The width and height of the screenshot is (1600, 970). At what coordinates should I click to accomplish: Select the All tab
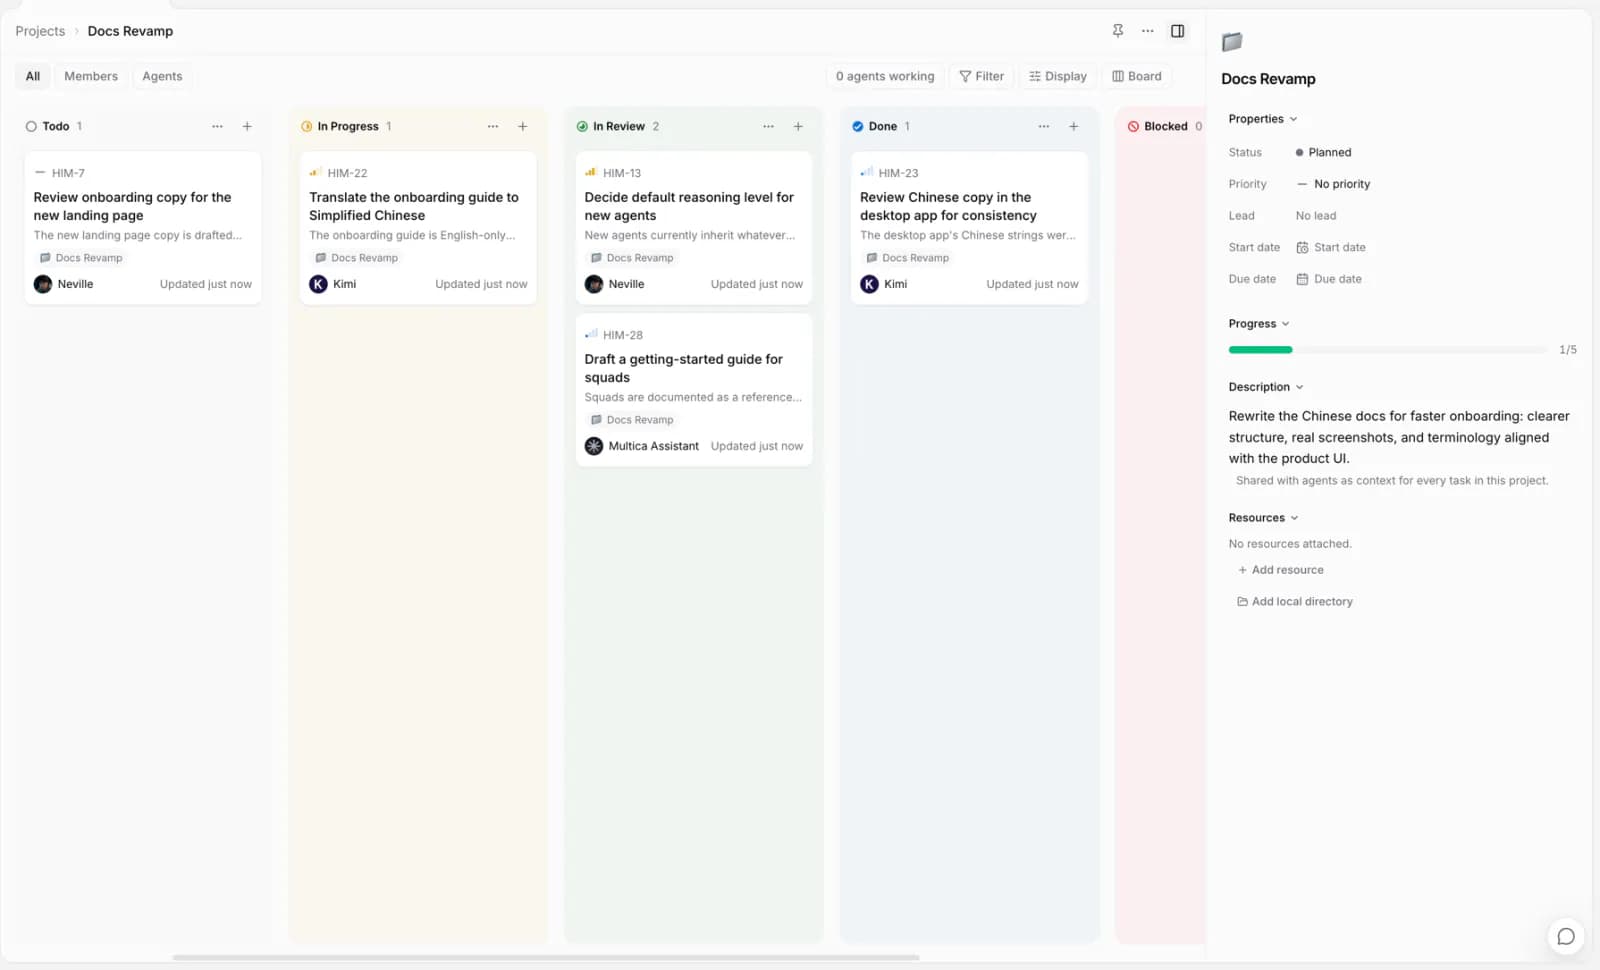pos(33,76)
